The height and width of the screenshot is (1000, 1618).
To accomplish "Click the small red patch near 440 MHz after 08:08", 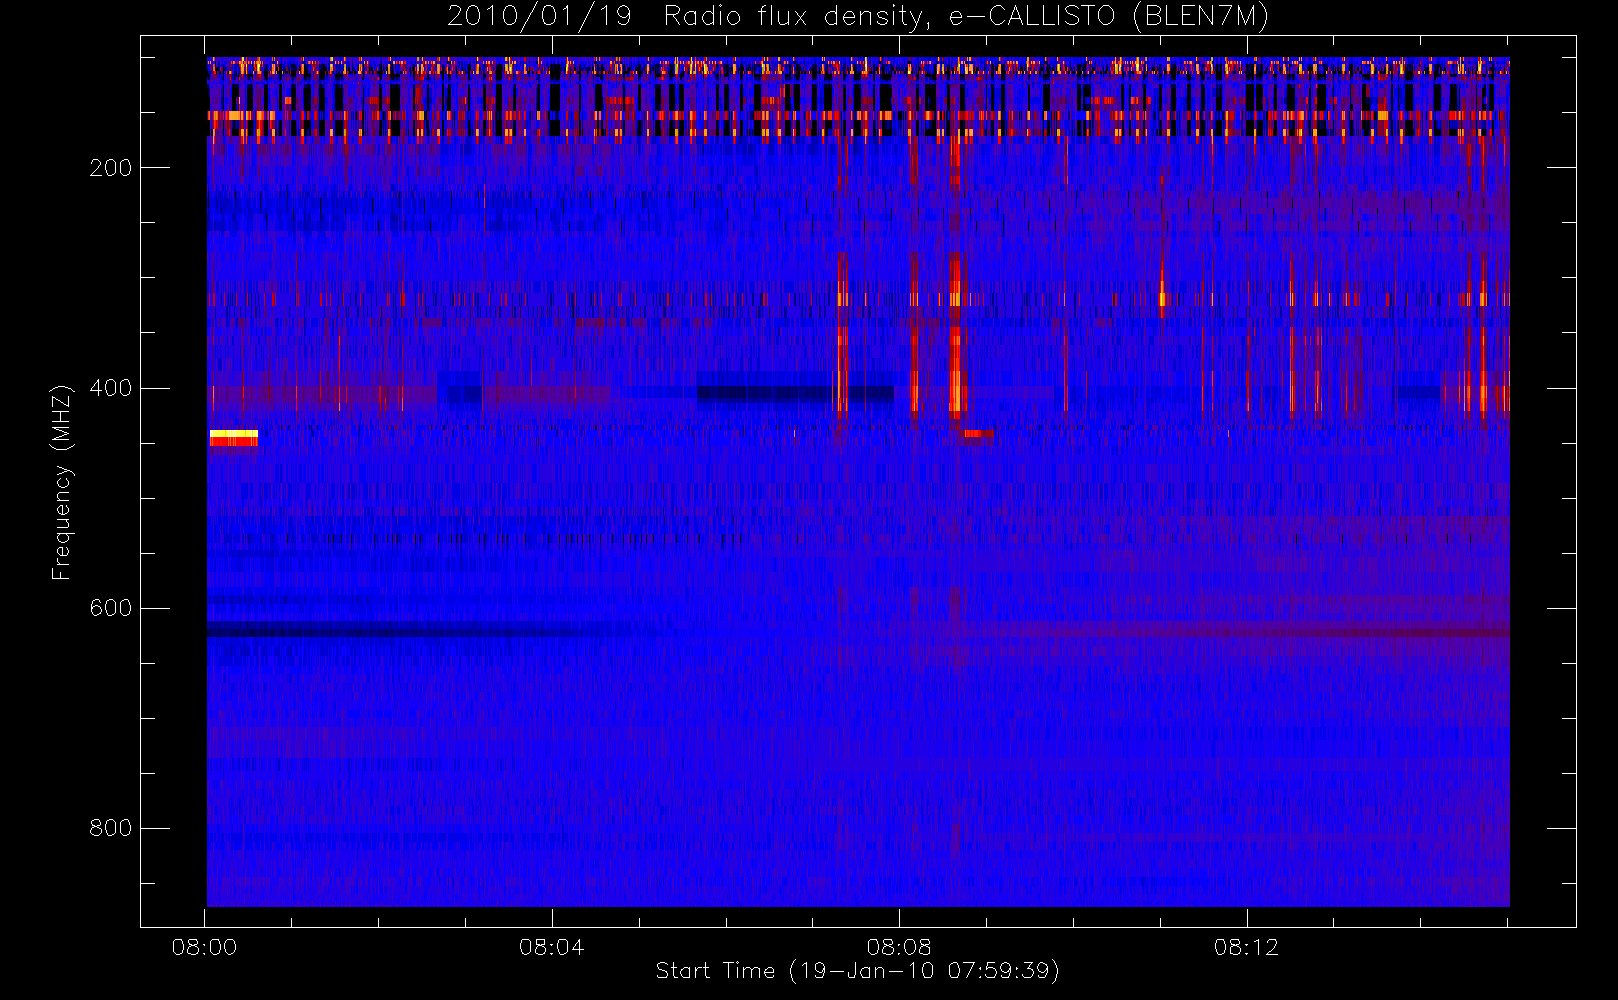I will (x=978, y=434).
